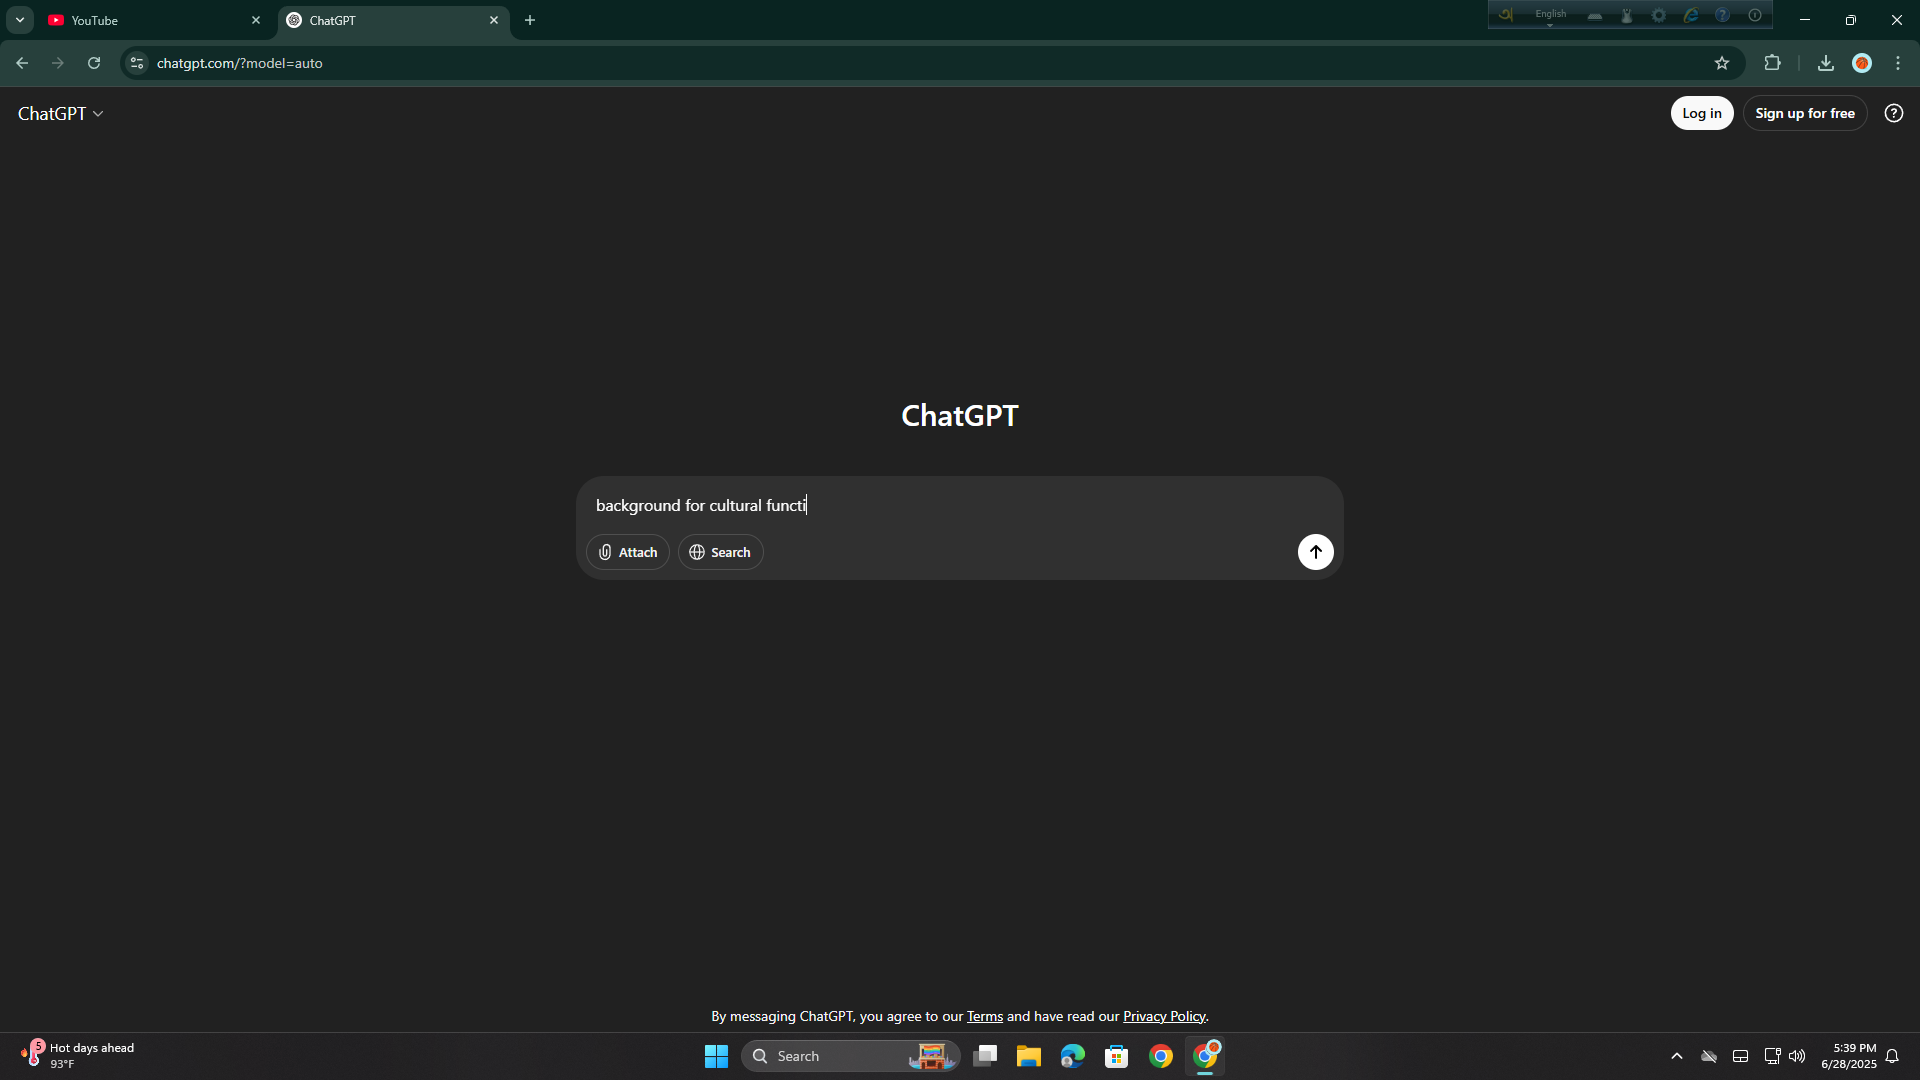Open the Log in page
This screenshot has height=1080, width=1920.
[1701, 113]
